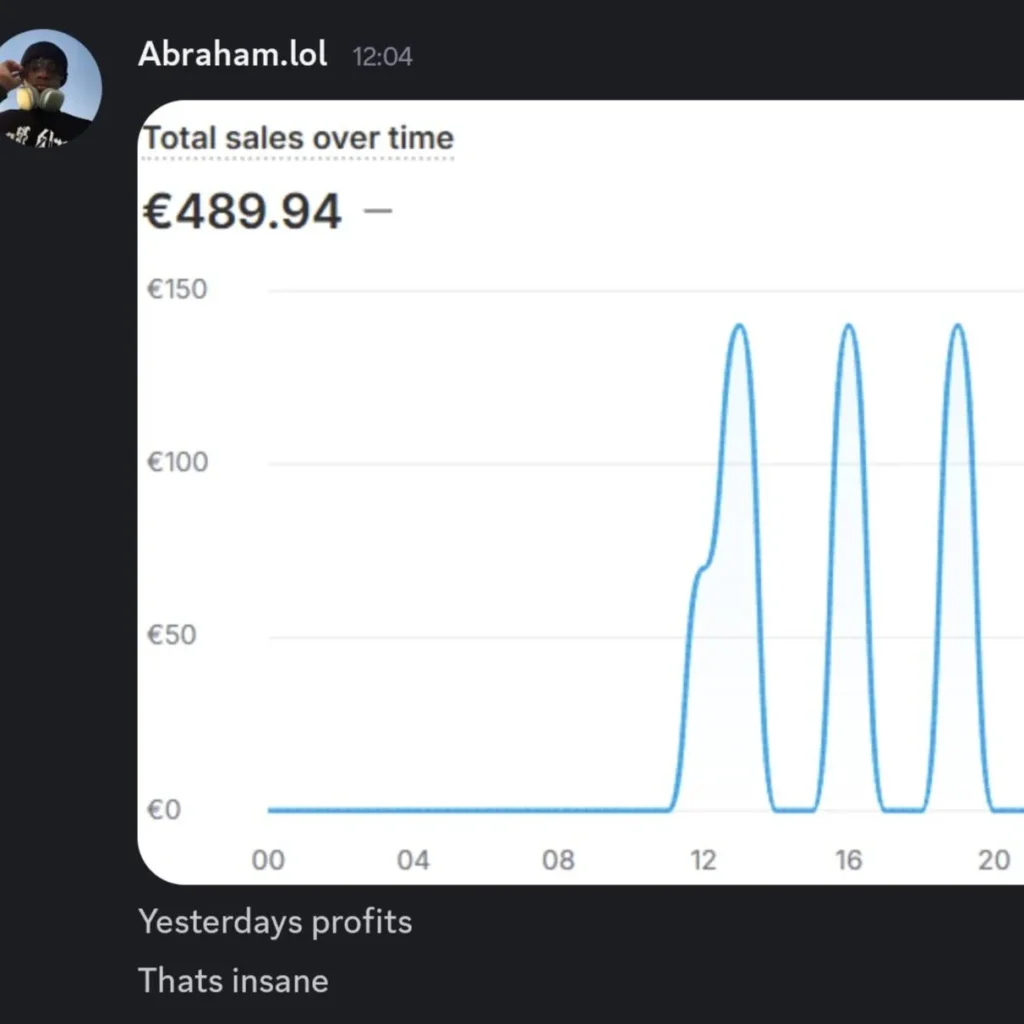Image resolution: width=1024 pixels, height=1024 pixels.
Task: Click the 'Thats insane' message text
Action: click(x=233, y=980)
